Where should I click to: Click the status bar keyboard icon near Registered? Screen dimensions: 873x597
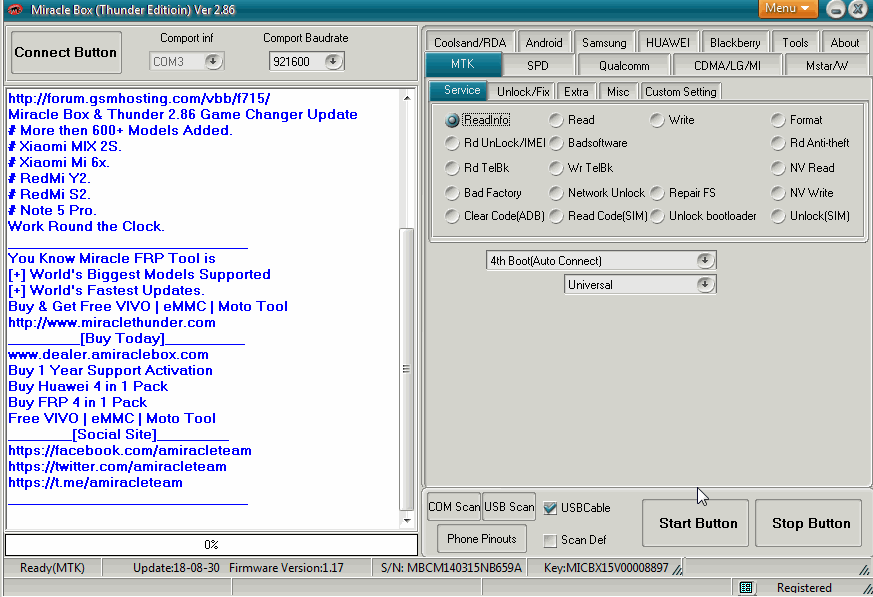coord(746,588)
